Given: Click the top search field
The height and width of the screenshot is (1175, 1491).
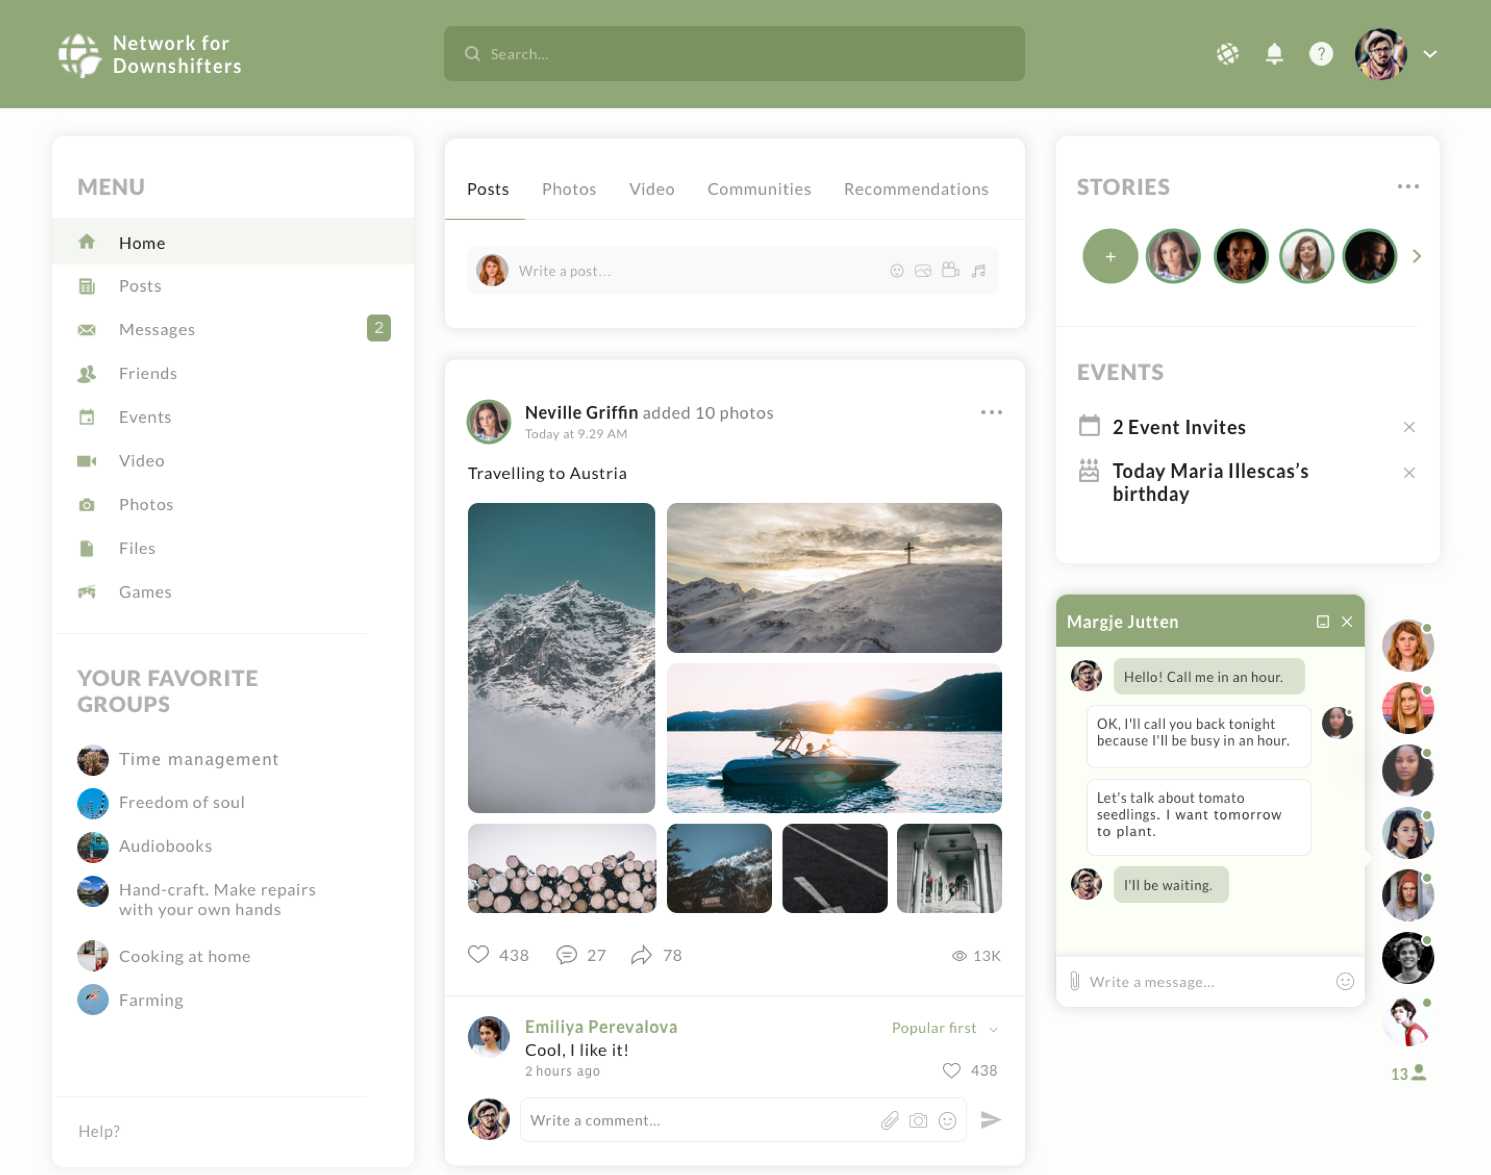Looking at the screenshot, I should coord(734,54).
